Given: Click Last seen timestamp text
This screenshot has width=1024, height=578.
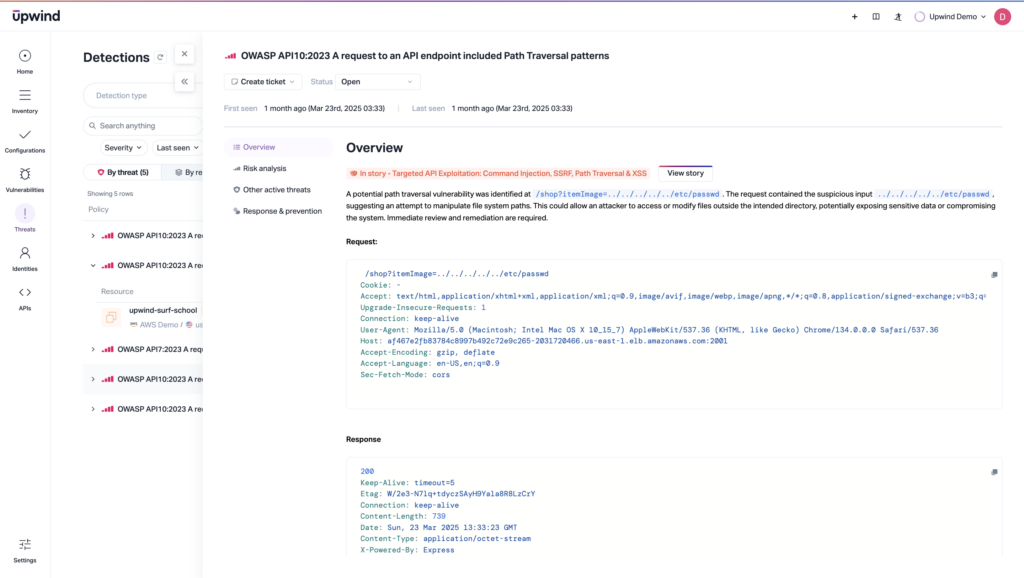Looking at the screenshot, I should [512, 108].
